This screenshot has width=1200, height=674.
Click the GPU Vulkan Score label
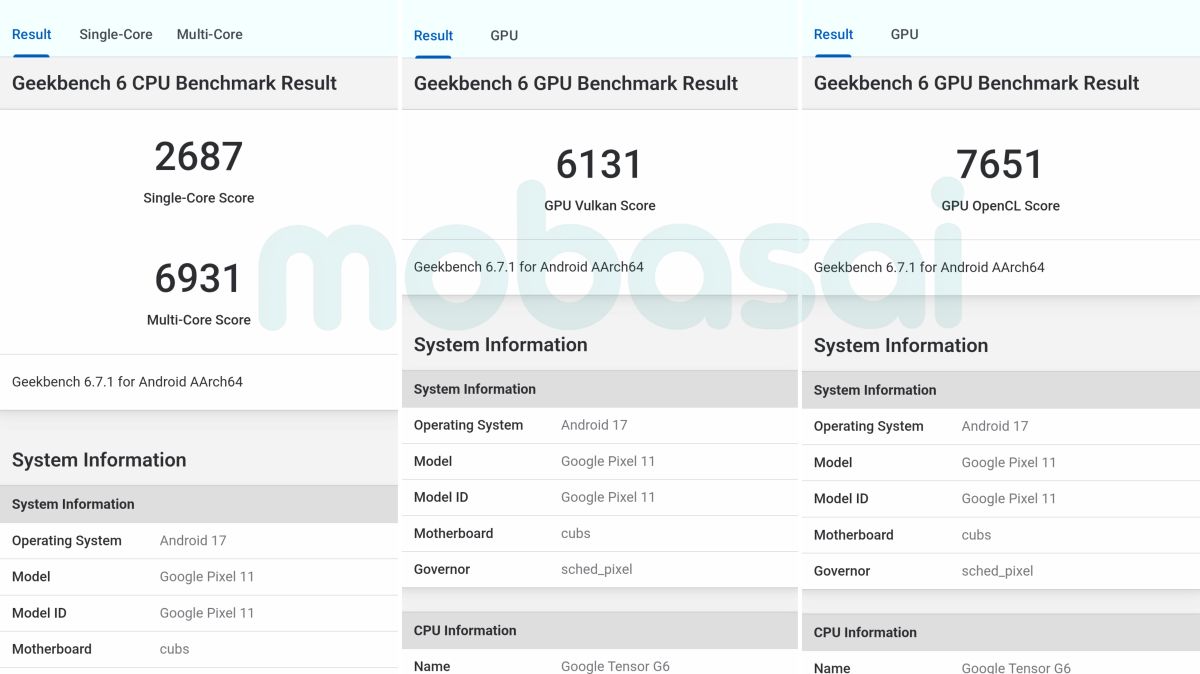(600, 206)
